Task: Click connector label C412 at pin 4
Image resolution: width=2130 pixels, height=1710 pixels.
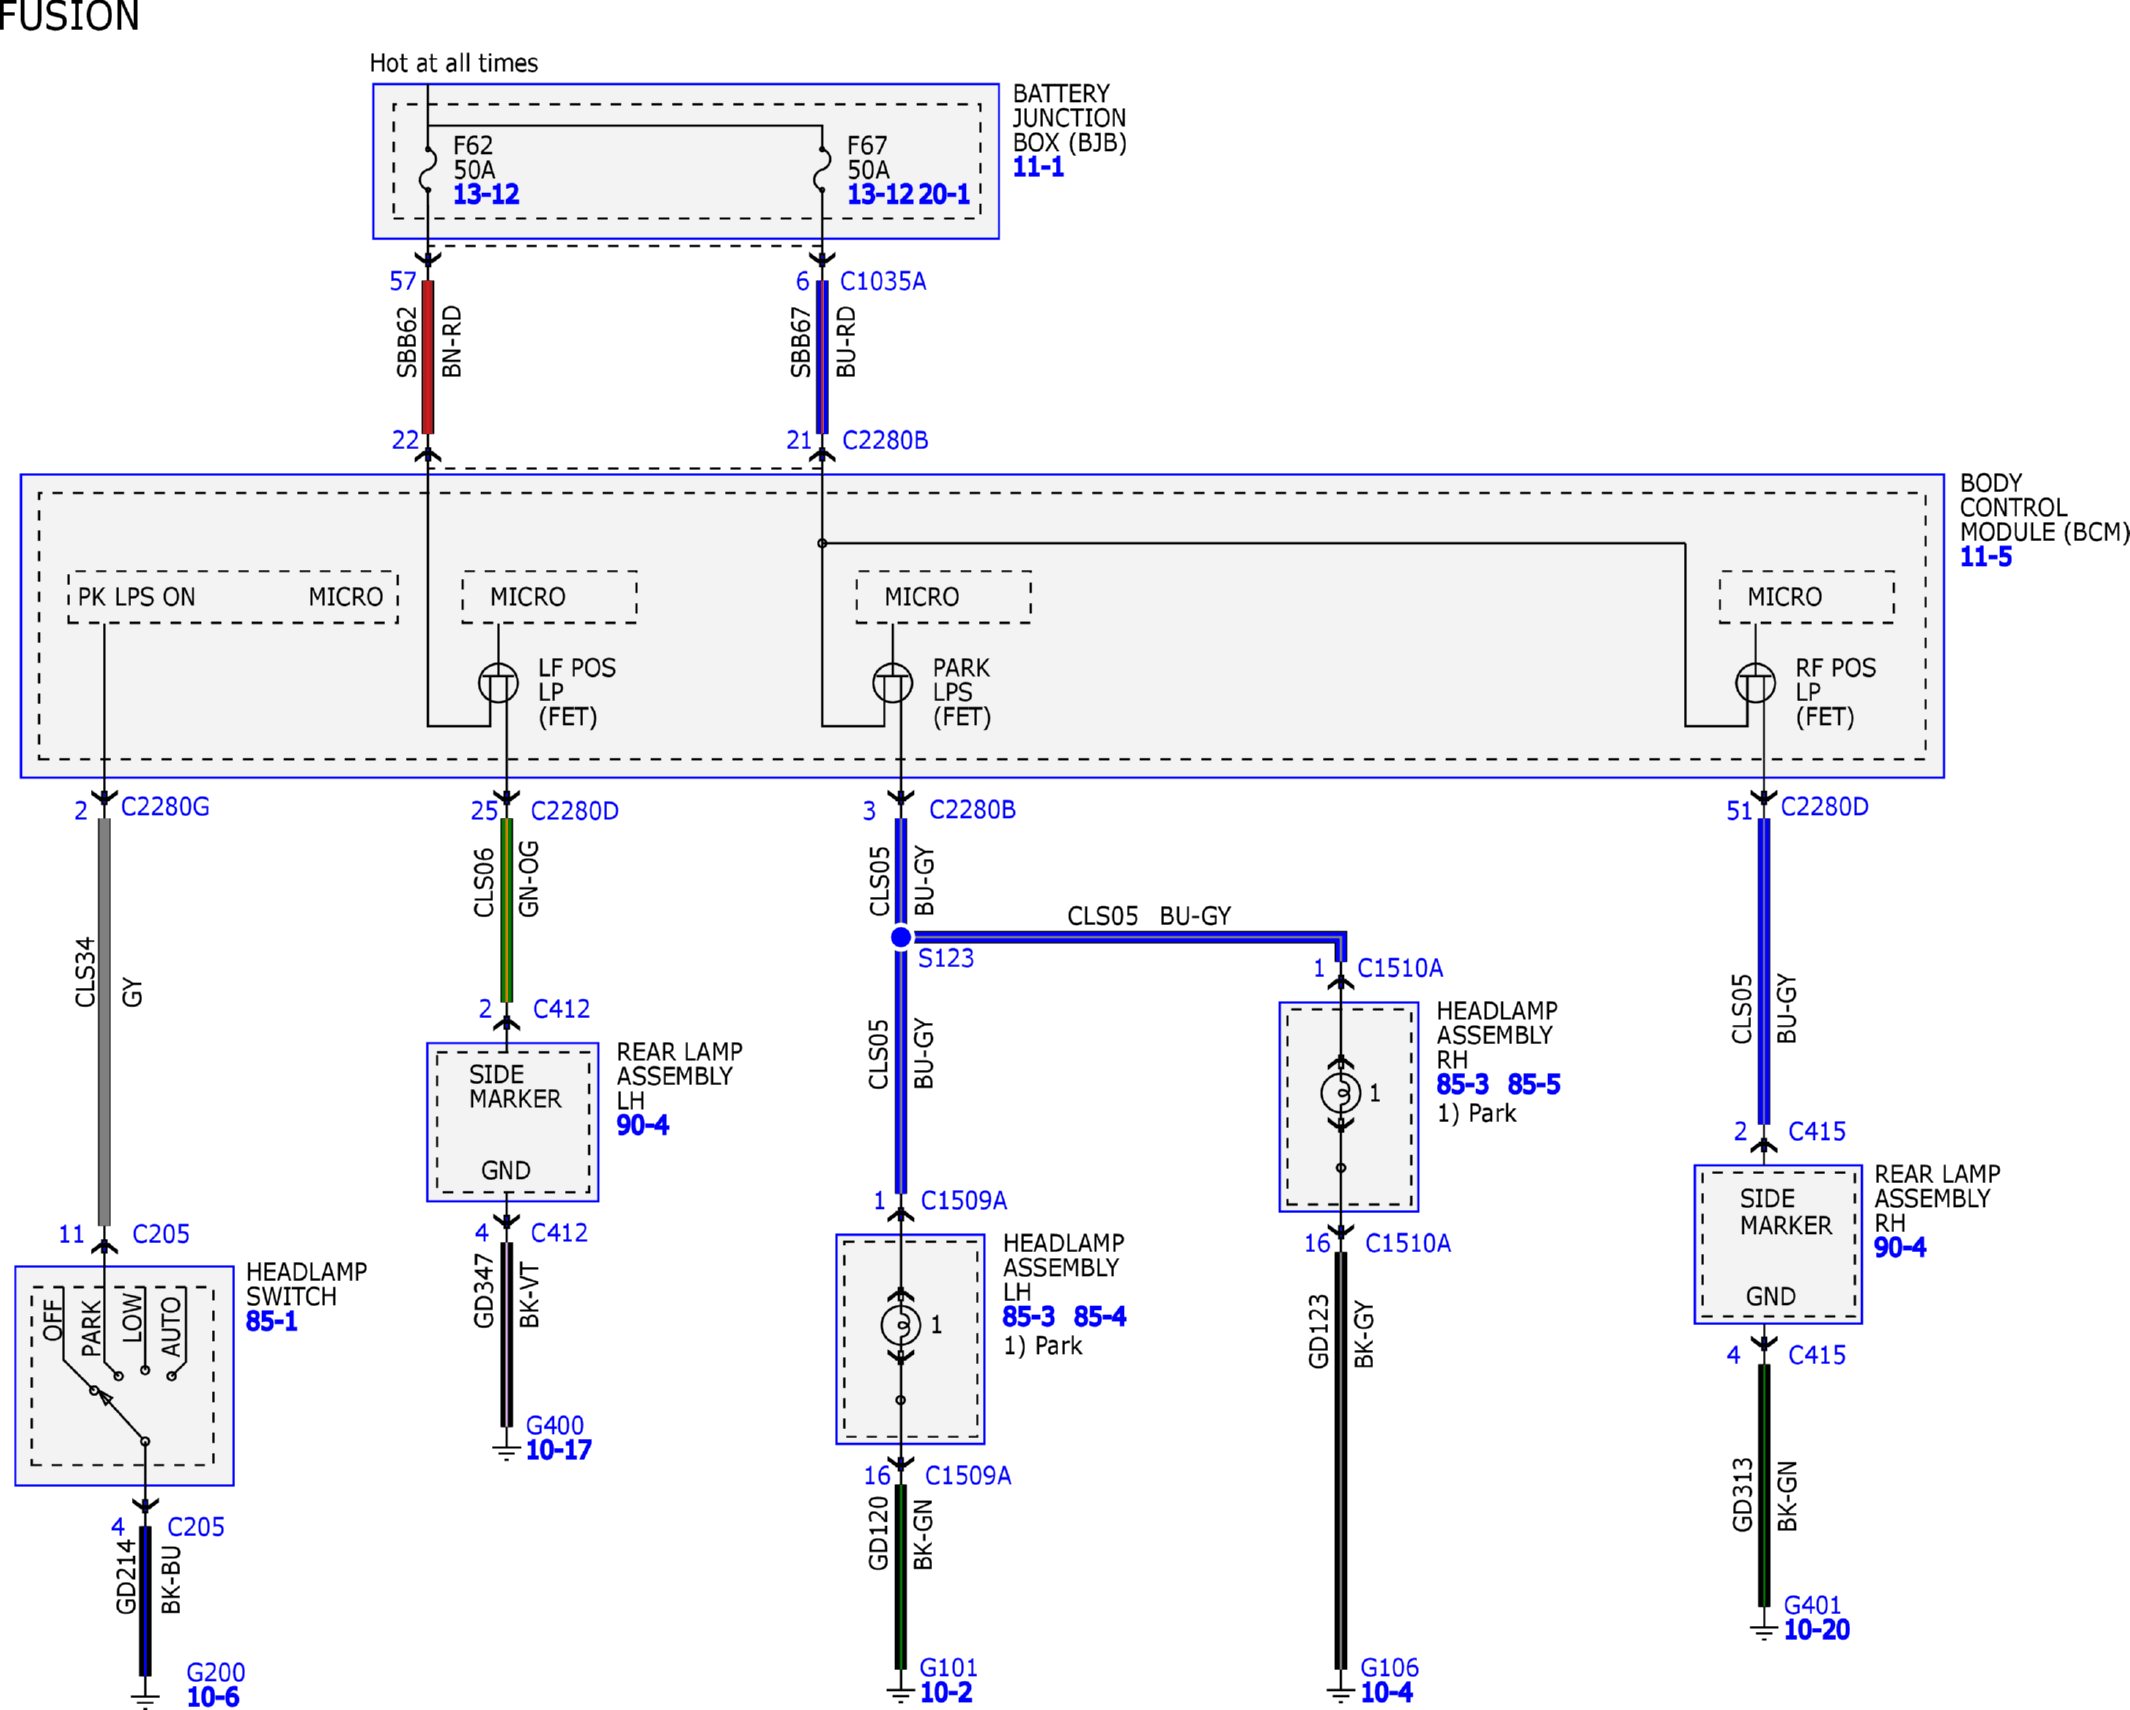Action: coord(559,1233)
